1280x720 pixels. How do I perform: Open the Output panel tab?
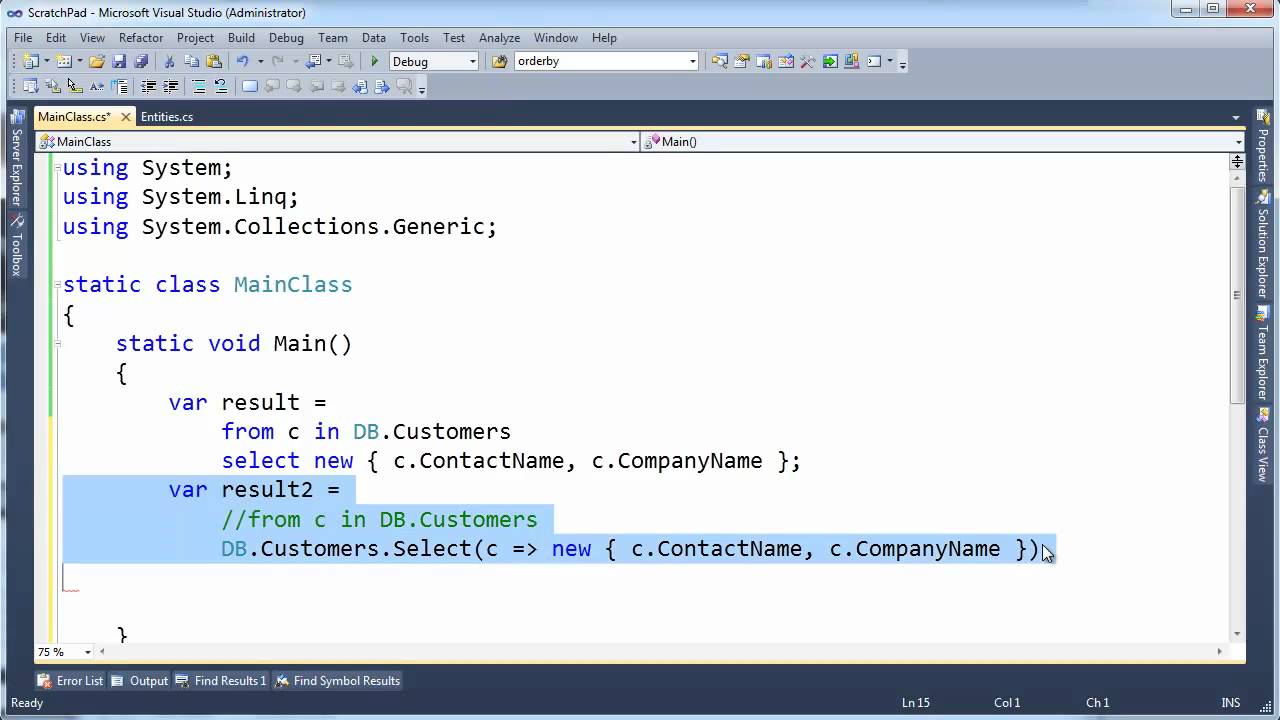140,680
